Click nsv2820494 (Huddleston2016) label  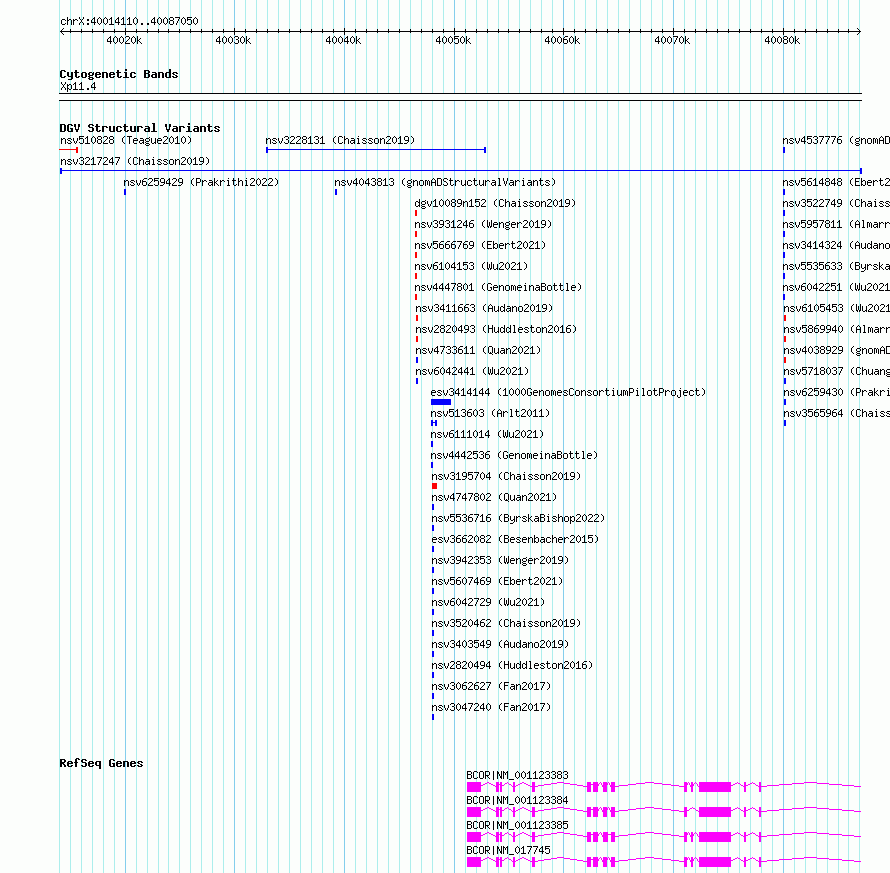point(512,665)
